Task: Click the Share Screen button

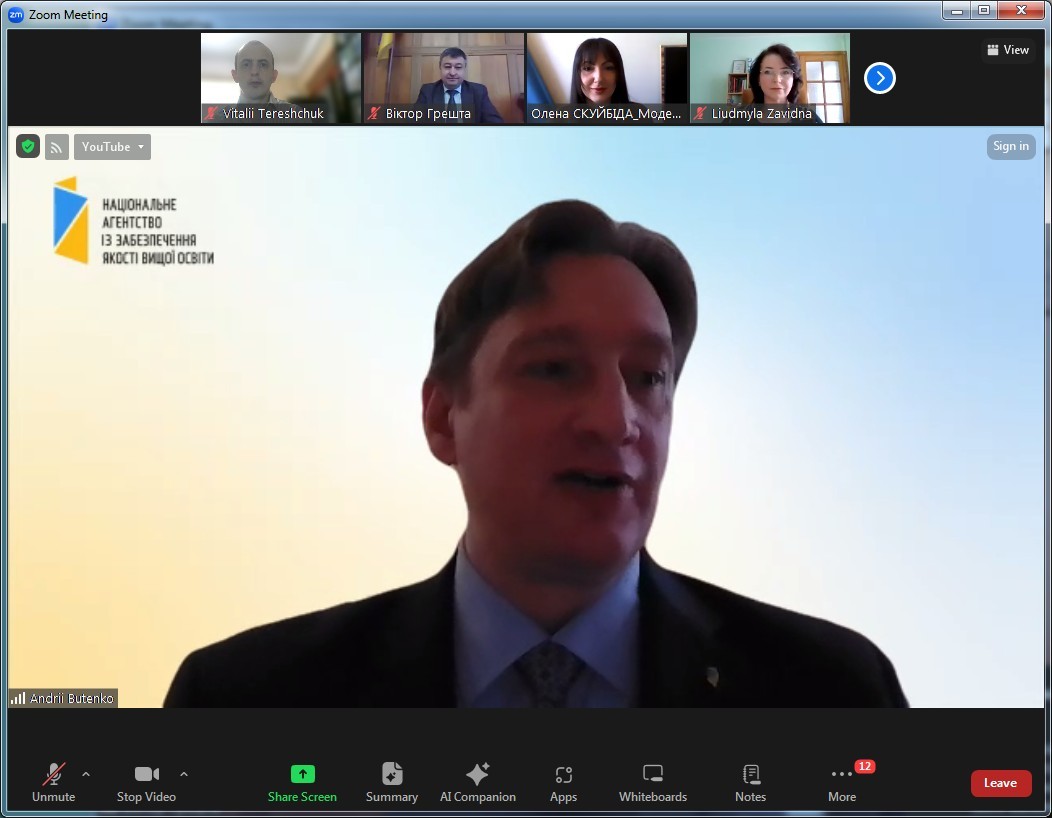Action: (302, 782)
